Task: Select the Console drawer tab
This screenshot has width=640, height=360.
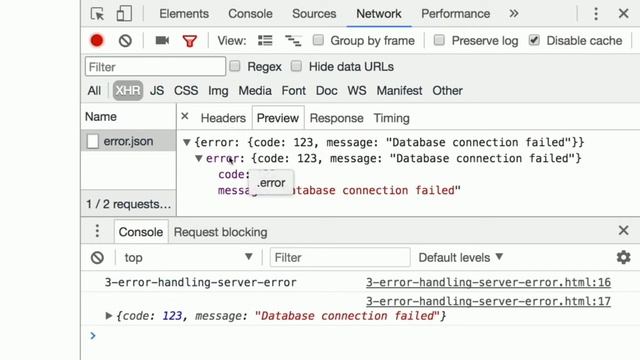Action: [141, 232]
